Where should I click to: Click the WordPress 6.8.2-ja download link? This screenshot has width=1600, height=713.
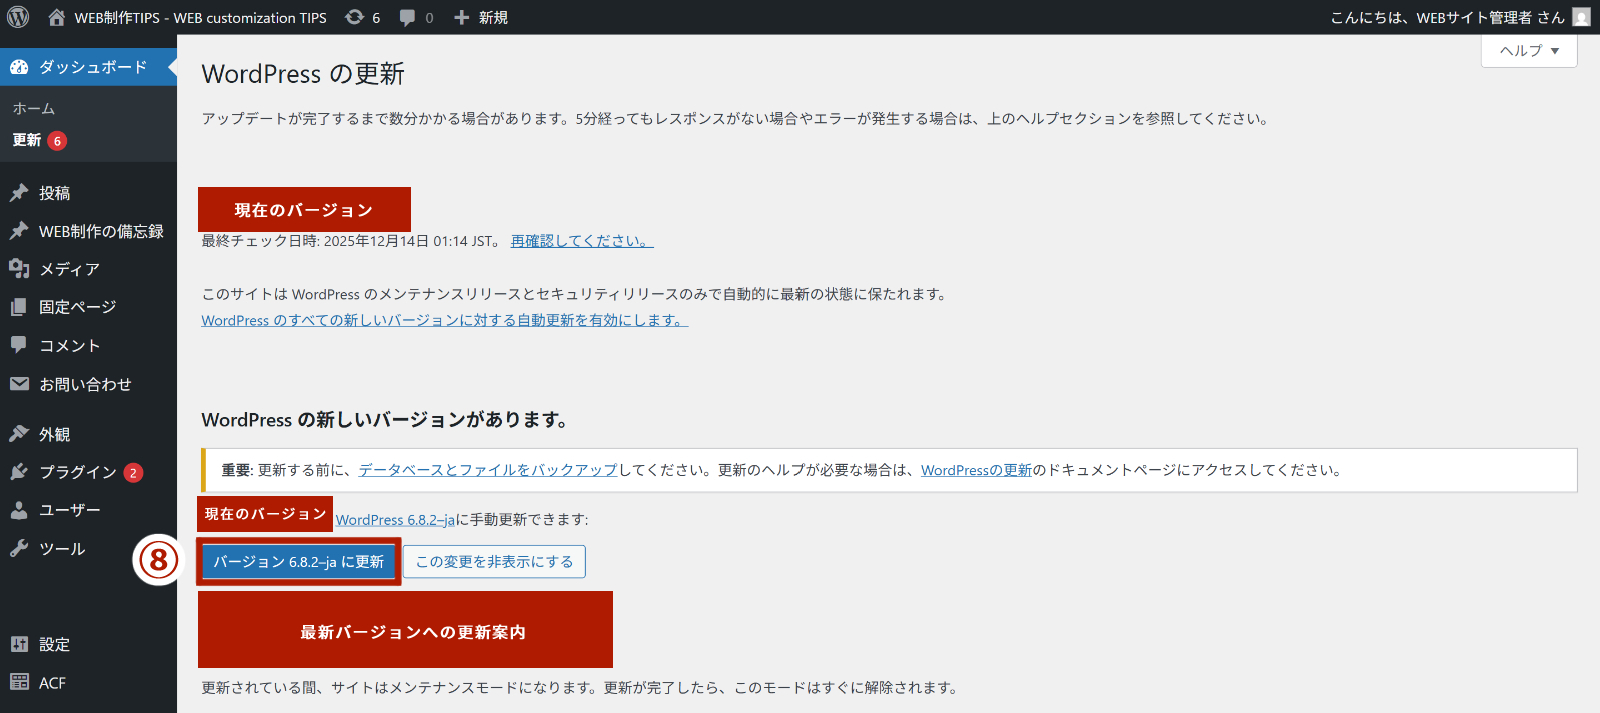pos(395,520)
